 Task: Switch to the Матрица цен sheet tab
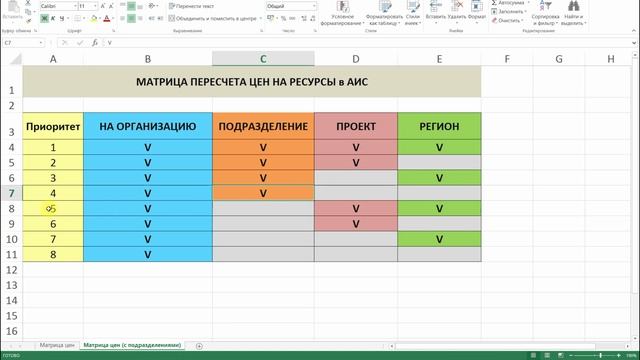pyautogui.click(x=57, y=345)
